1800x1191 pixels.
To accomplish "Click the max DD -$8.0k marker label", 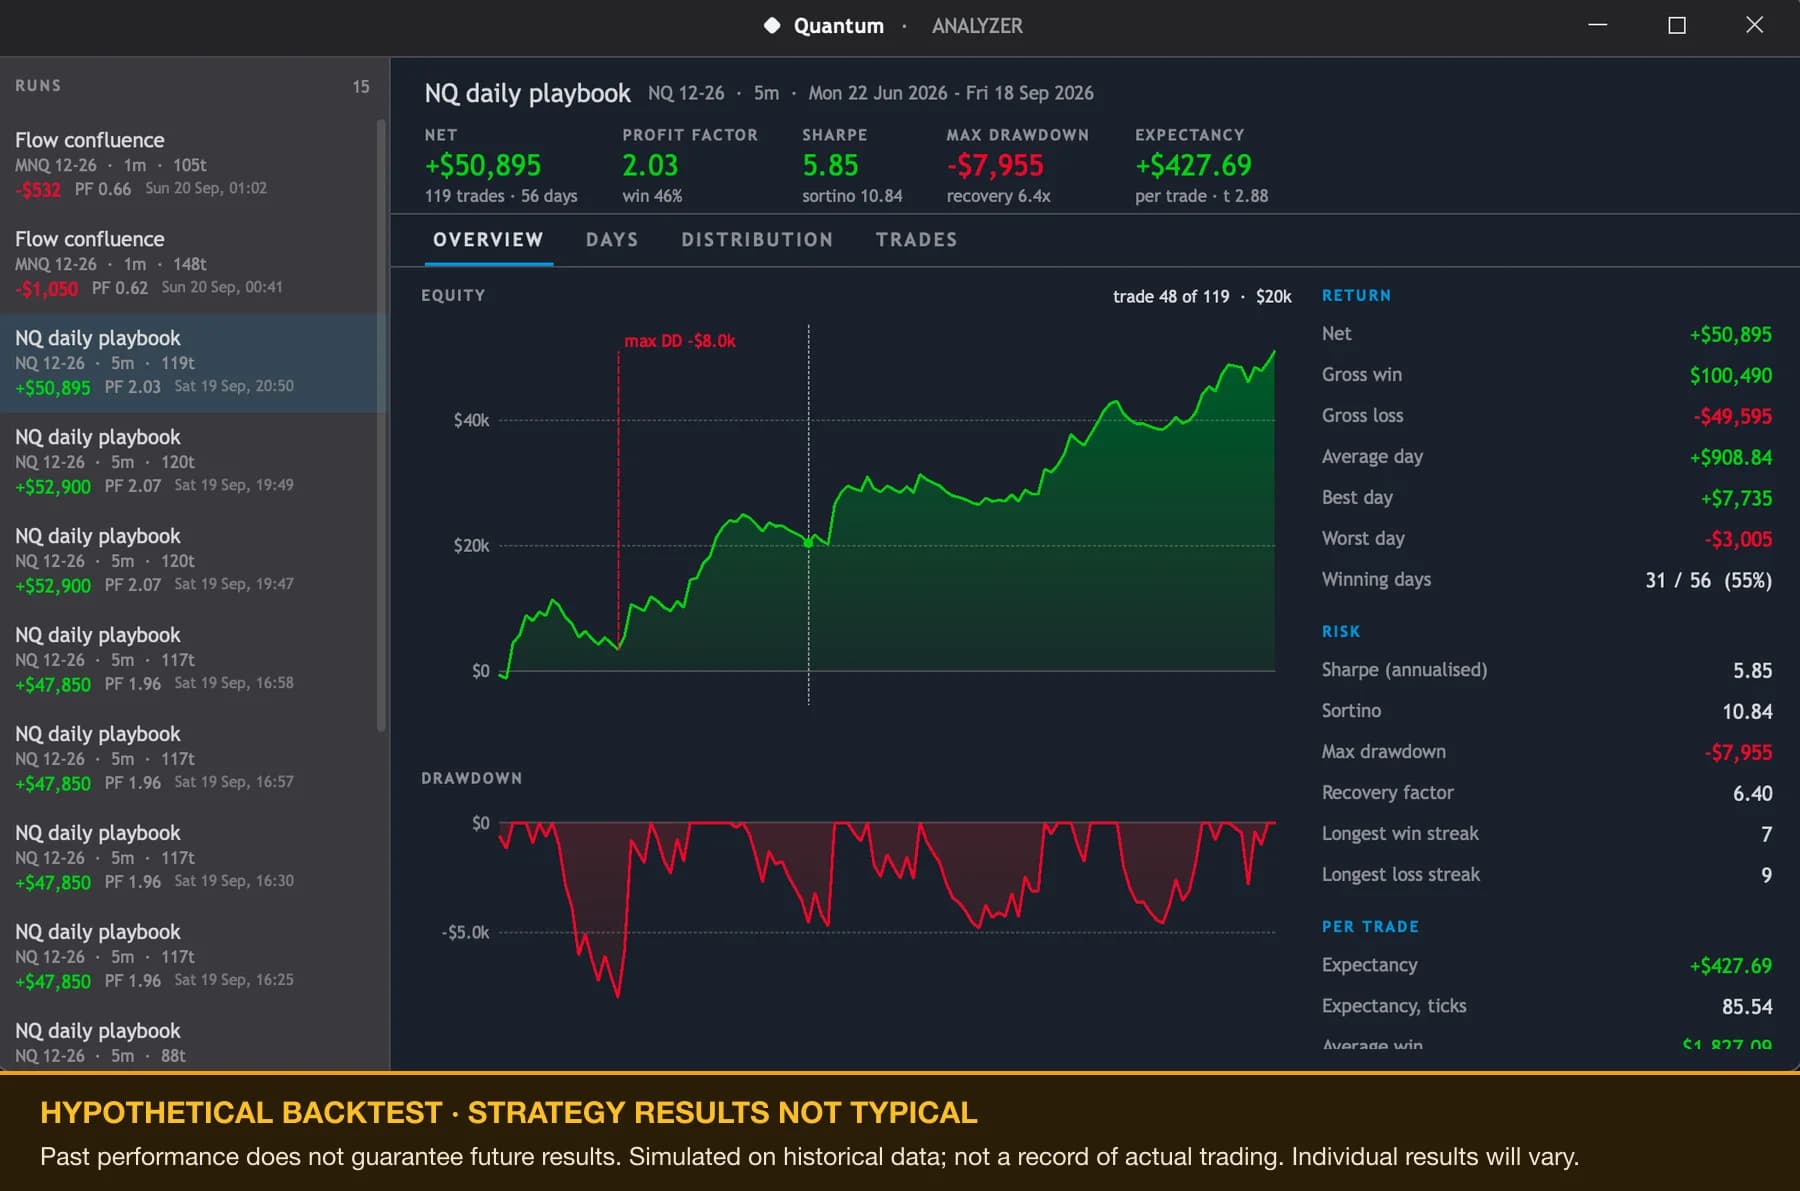I will 680,341.
